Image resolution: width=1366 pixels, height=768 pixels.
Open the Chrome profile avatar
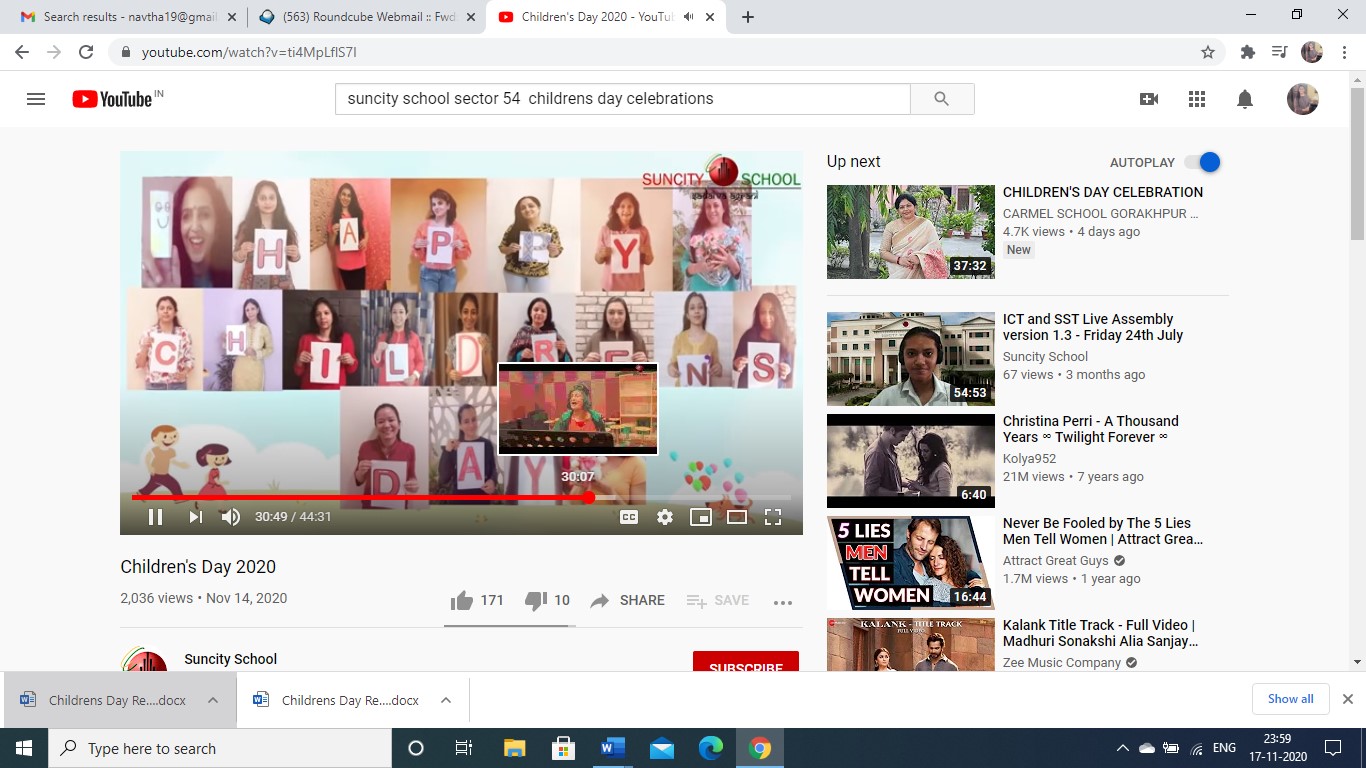pos(1312,52)
